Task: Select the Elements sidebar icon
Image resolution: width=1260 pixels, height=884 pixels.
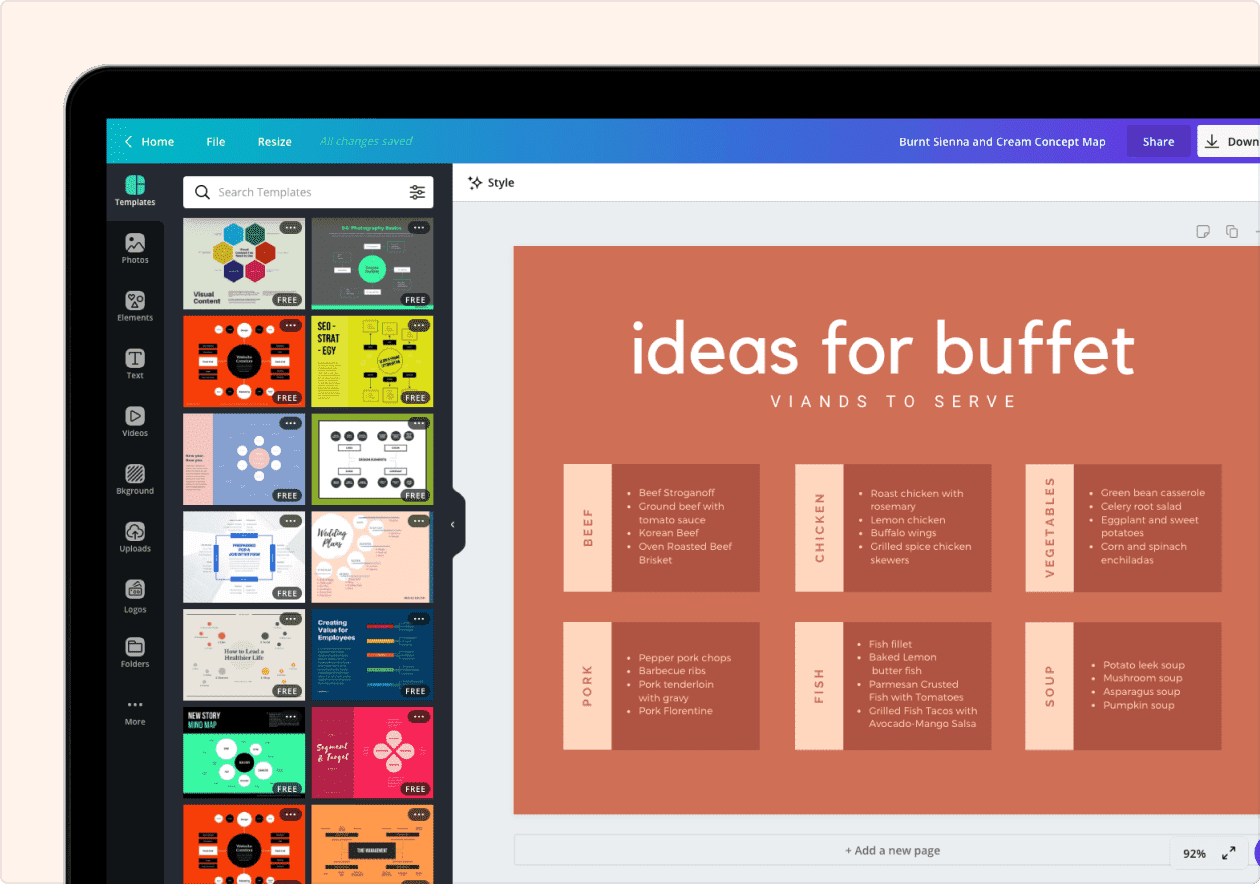Action: tap(135, 306)
